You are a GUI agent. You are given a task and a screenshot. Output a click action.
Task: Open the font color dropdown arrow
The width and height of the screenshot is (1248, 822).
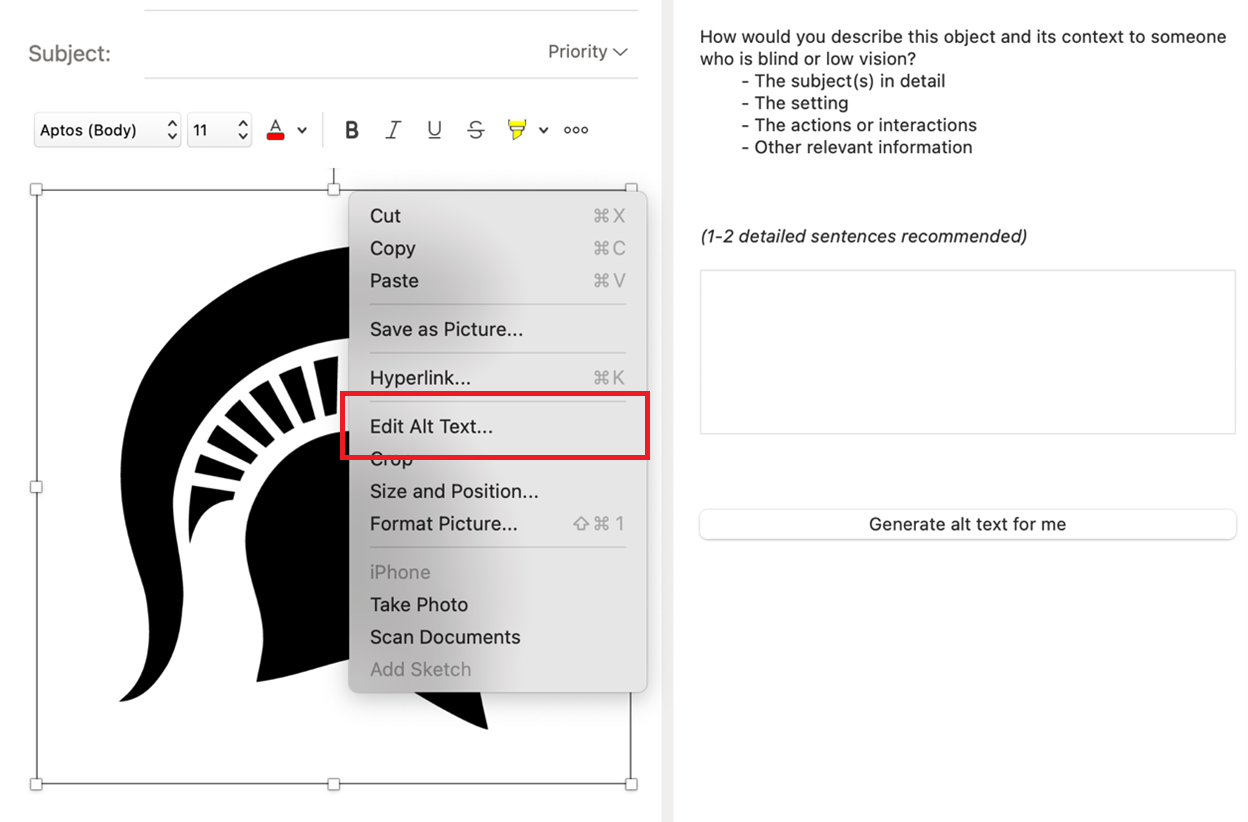click(302, 130)
